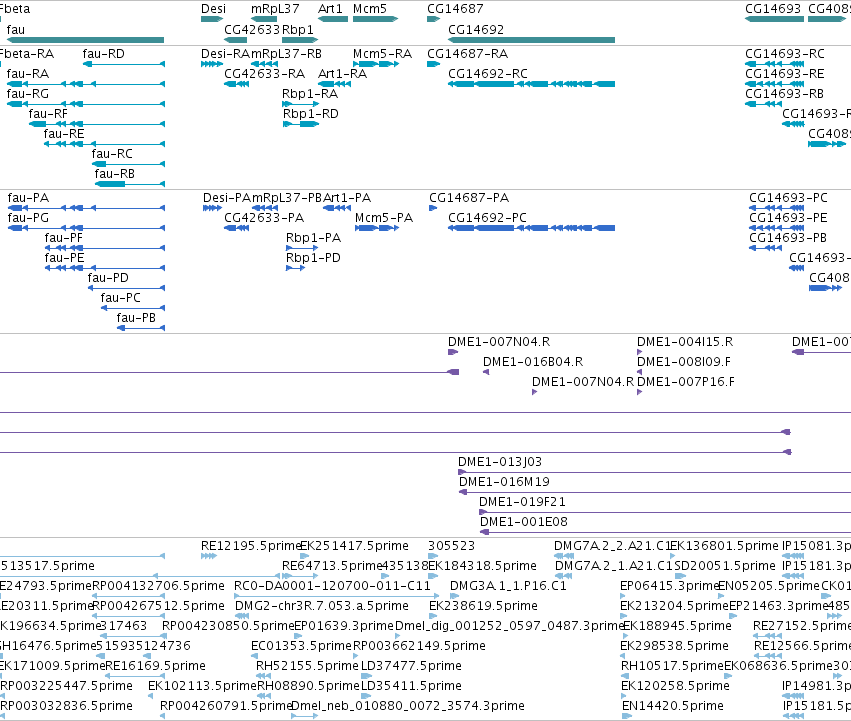Select EST RH52155.5prime
Viewport: 851px width, 721px height.
click(307, 666)
